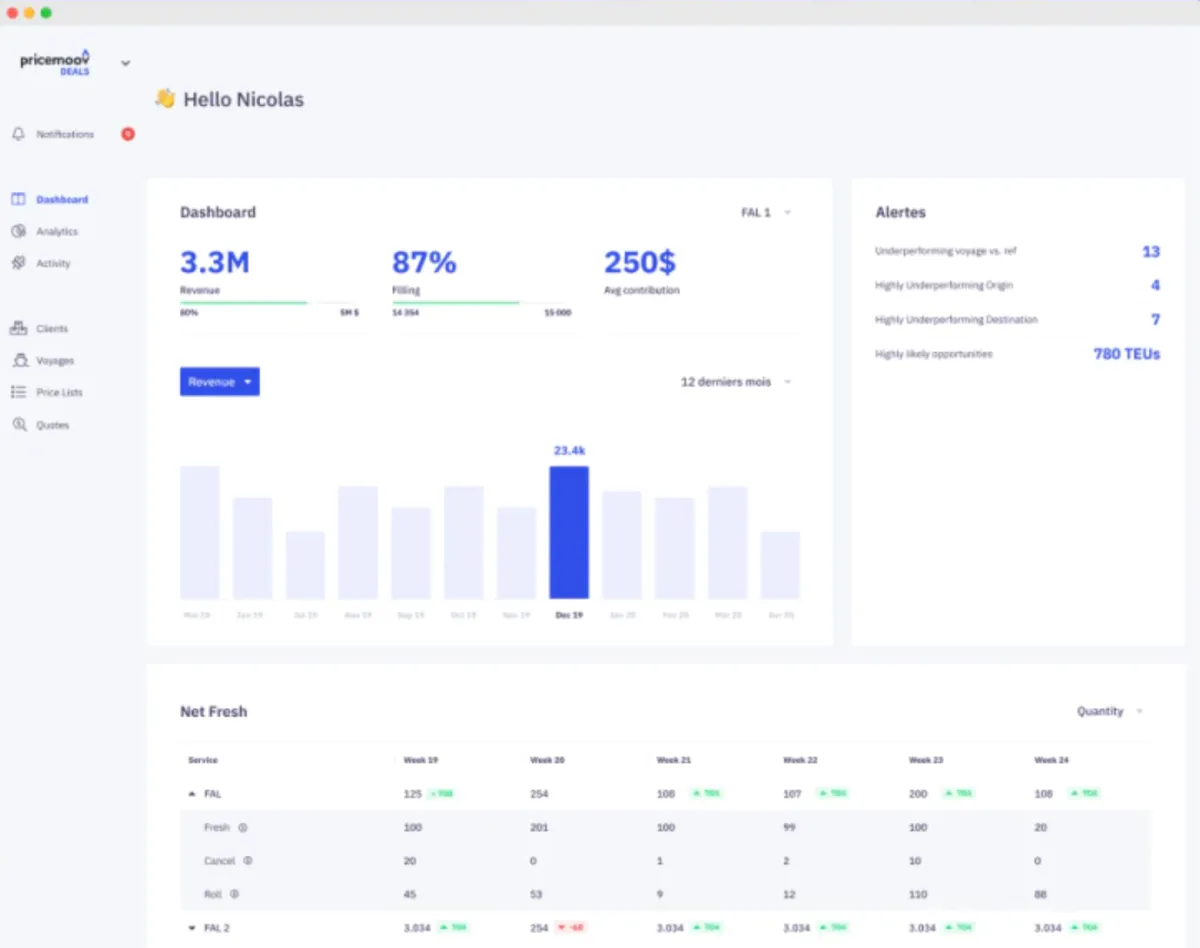Click the 87% filling figure
This screenshot has height=948, width=1200.
point(424,263)
